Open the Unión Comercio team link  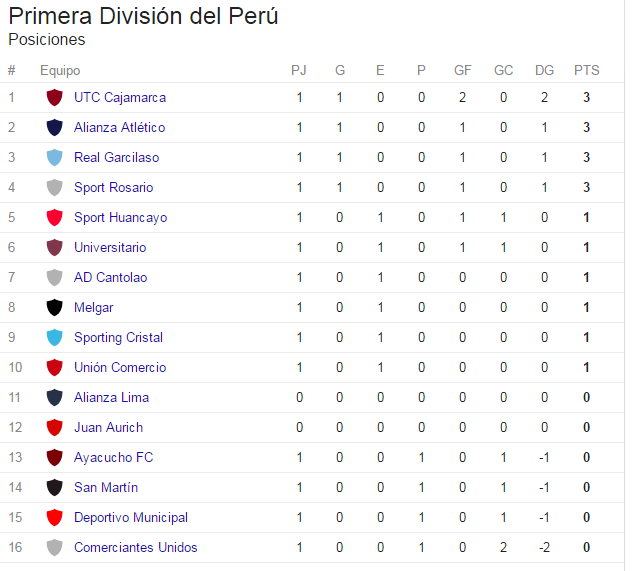coord(120,368)
